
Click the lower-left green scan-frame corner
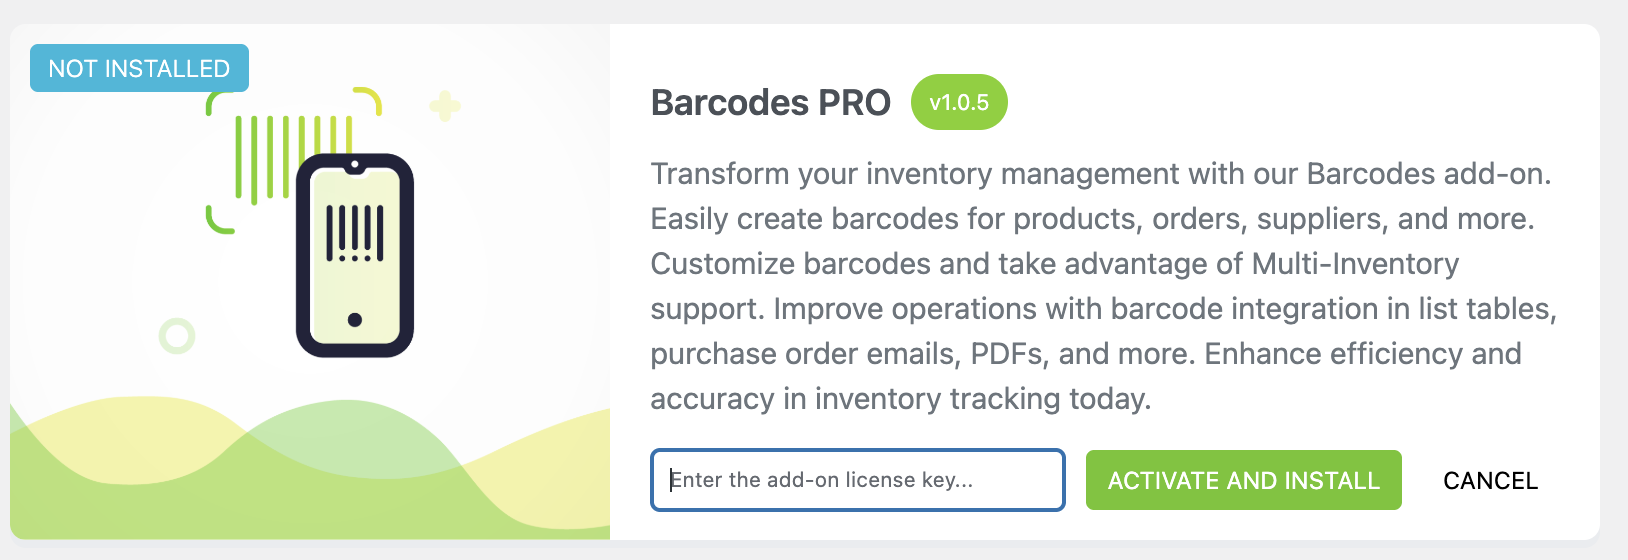pyautogui.click(x=220, y=220)
